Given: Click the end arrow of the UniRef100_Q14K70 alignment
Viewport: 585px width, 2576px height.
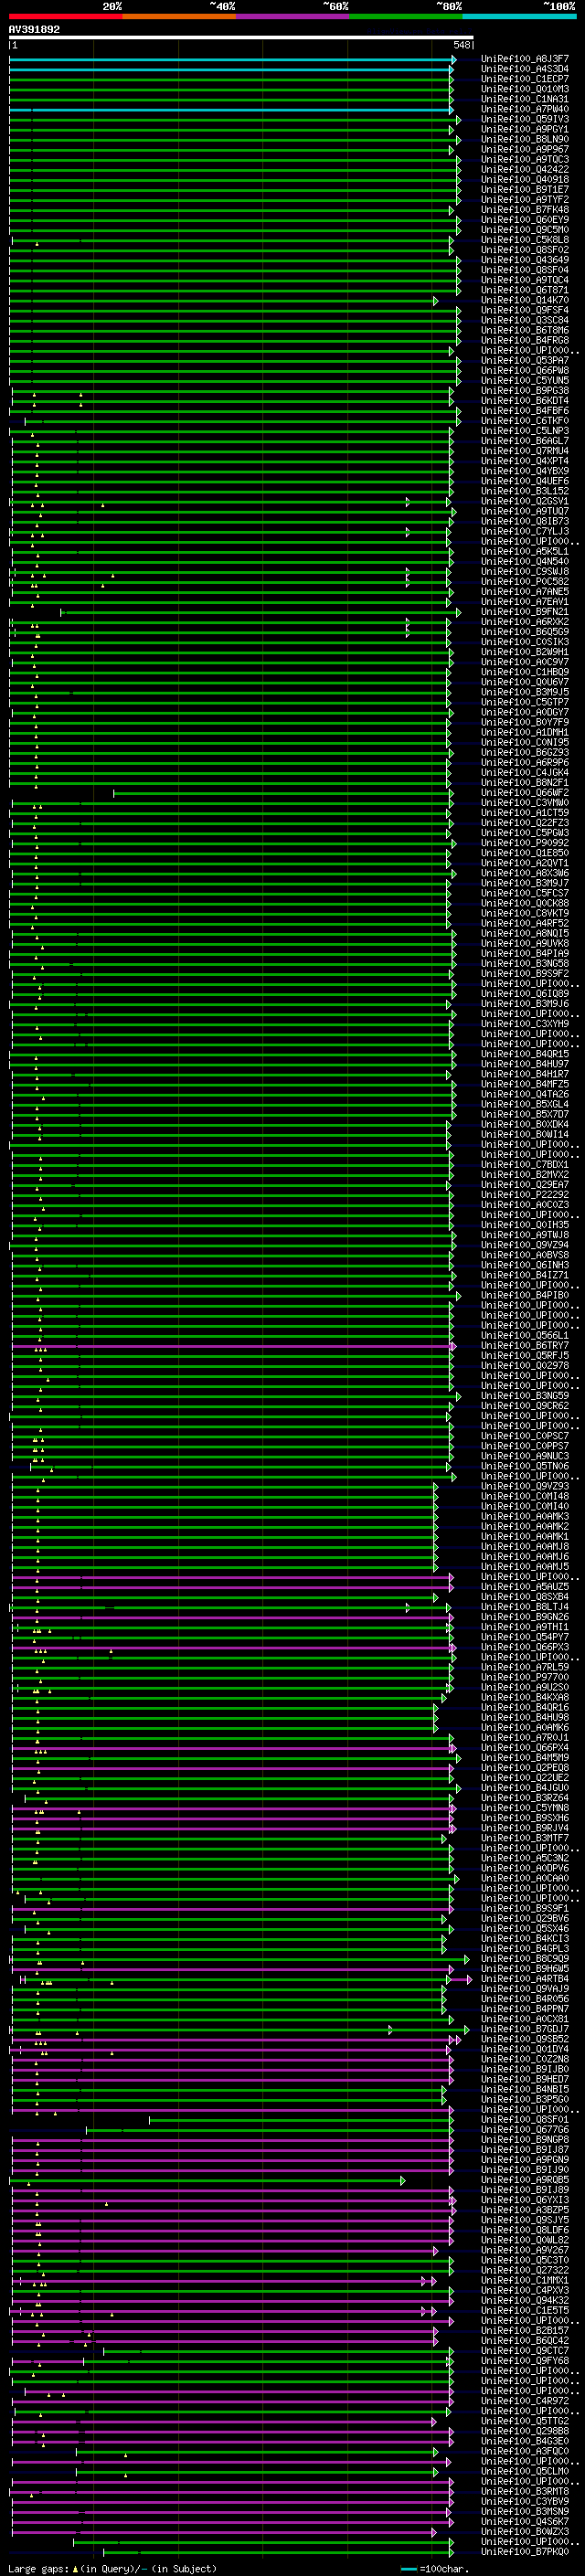Looking at the screenshot, I should tap(436, 301).
